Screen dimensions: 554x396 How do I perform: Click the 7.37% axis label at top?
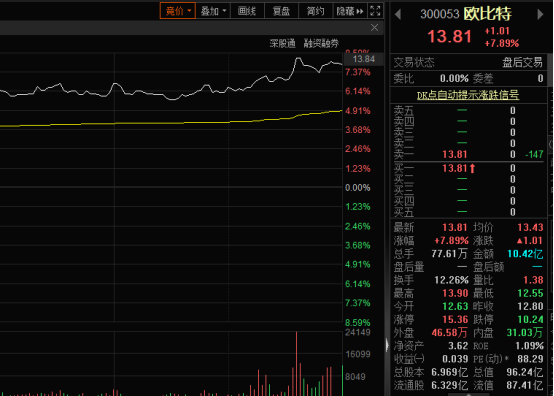(358, 72)
